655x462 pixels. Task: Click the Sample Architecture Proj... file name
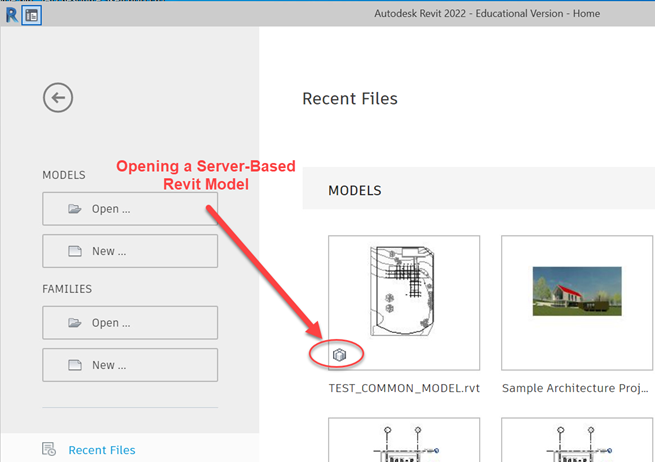click(575, 388)
